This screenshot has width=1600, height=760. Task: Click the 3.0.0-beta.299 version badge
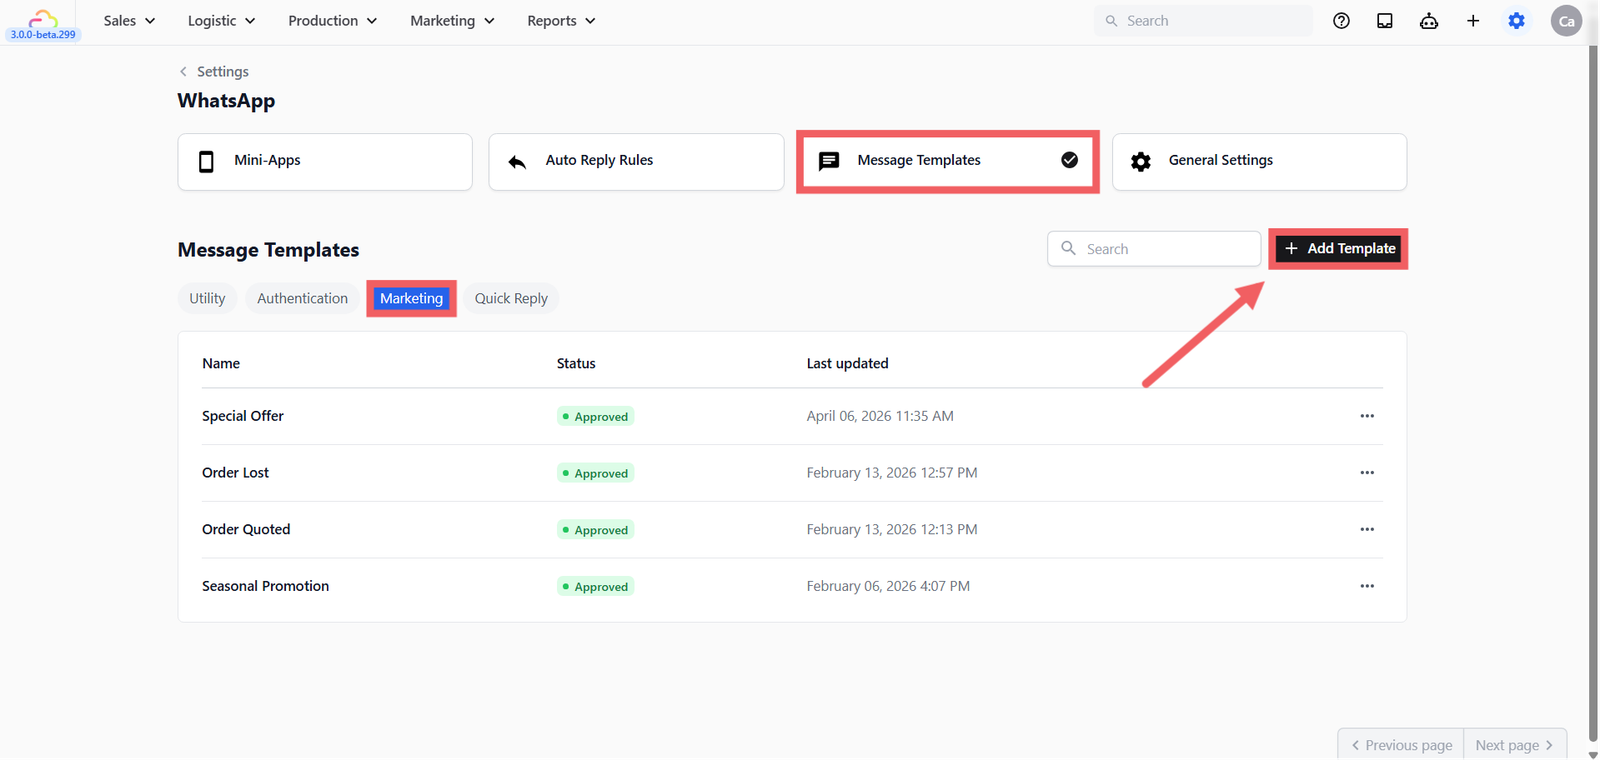click(43, 34)
